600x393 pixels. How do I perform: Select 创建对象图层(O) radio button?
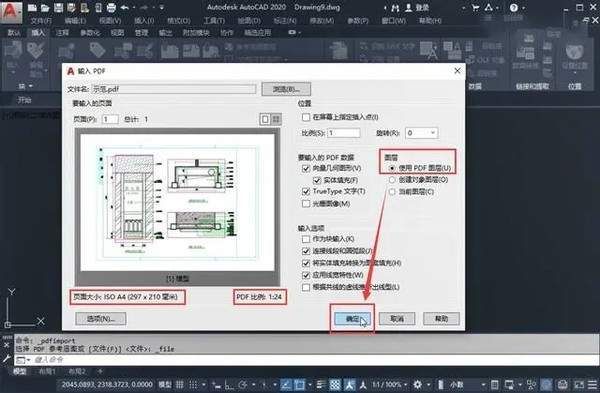click(x=392, y=179)
